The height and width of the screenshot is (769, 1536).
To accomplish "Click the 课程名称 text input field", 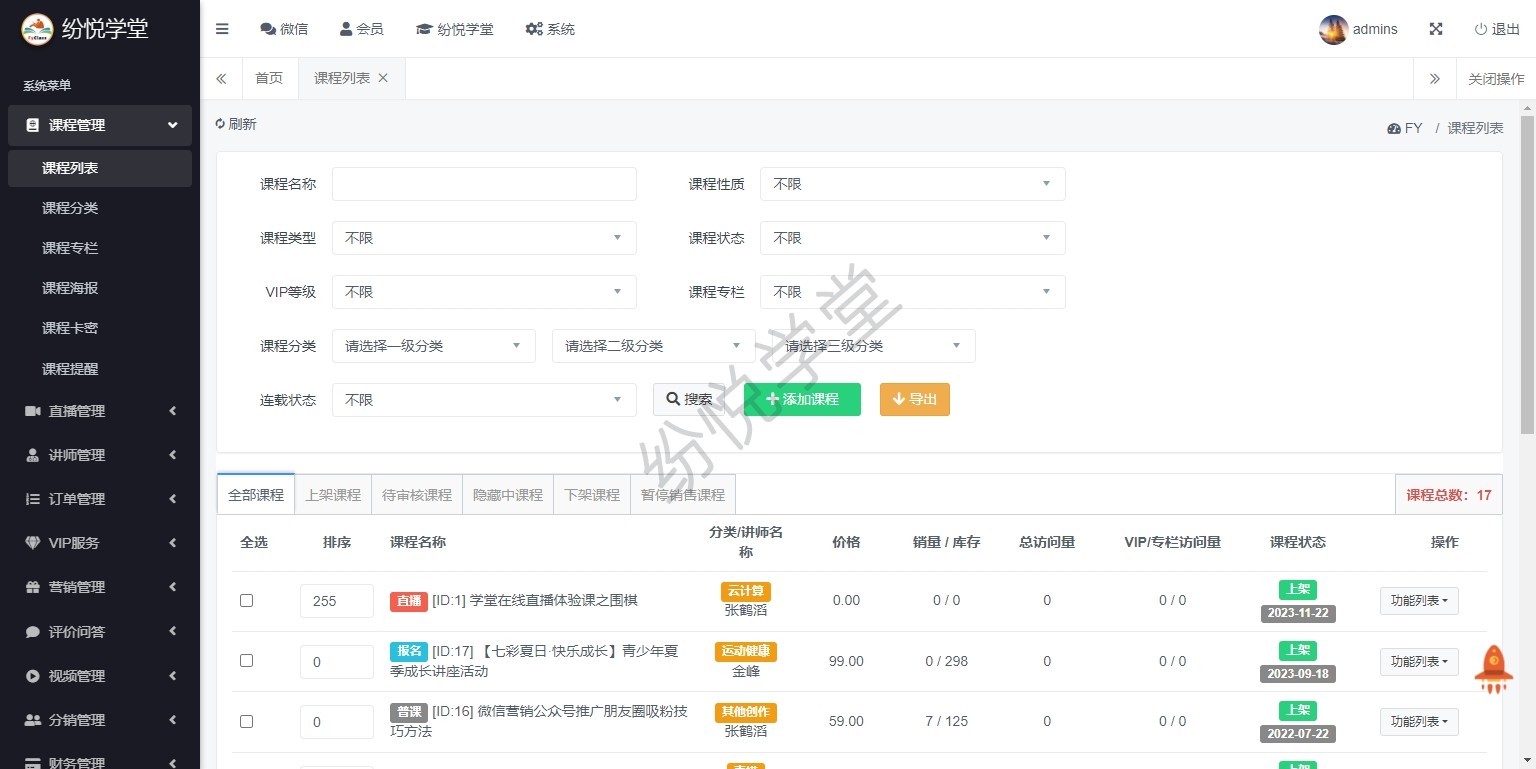I will [x=484, y=184].
